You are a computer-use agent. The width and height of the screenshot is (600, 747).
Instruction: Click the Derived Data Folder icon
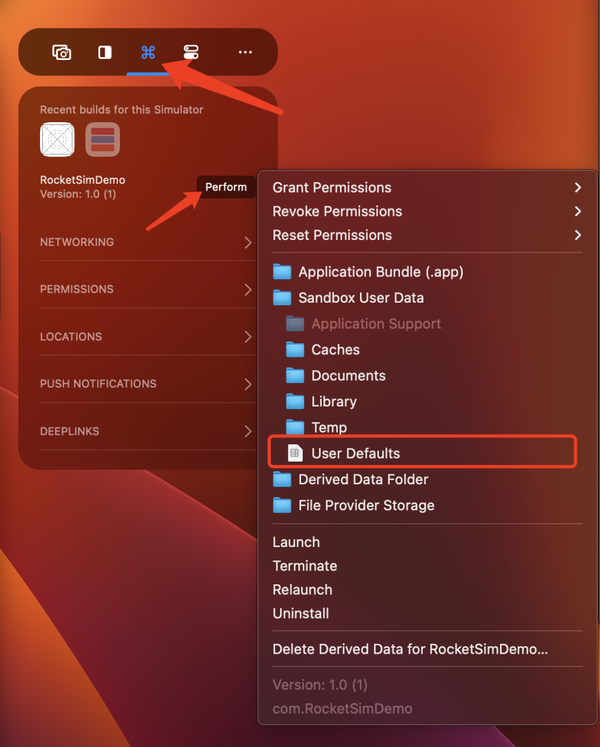coord(282,479)
